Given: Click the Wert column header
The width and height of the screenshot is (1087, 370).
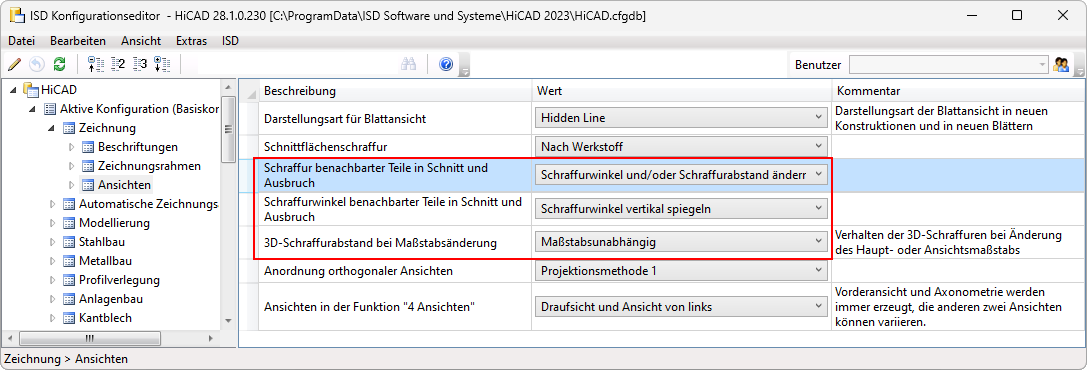Looking at the screenshot, I should [682, 91].
